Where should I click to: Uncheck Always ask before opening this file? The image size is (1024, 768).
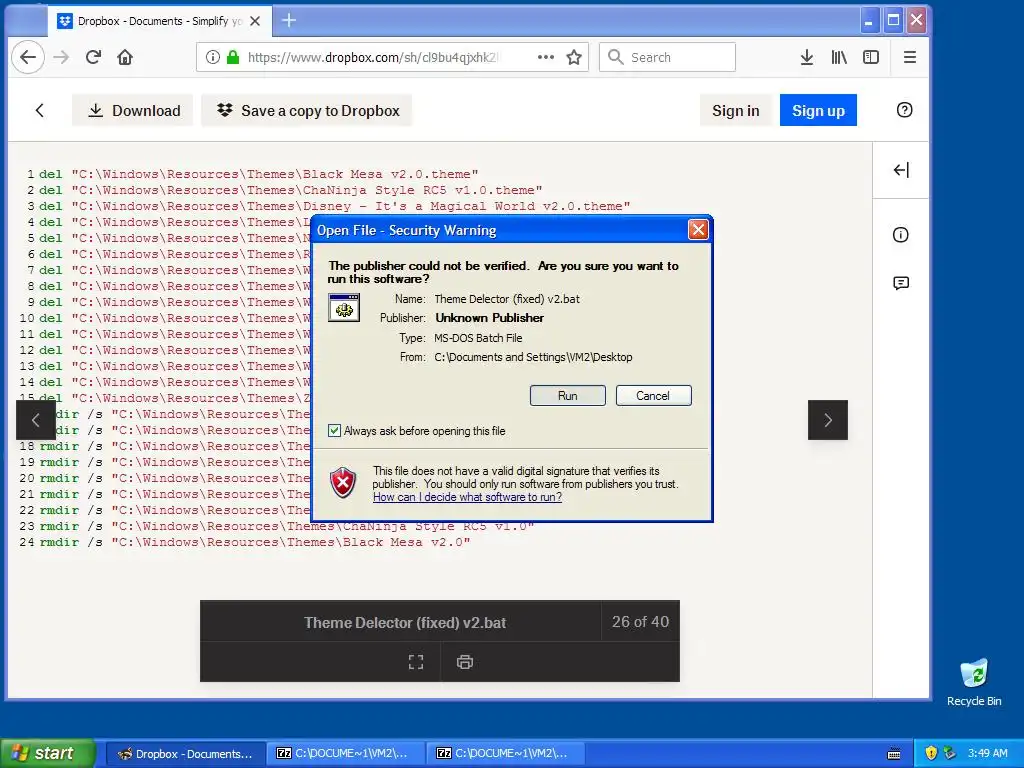[x=334, y=431]
